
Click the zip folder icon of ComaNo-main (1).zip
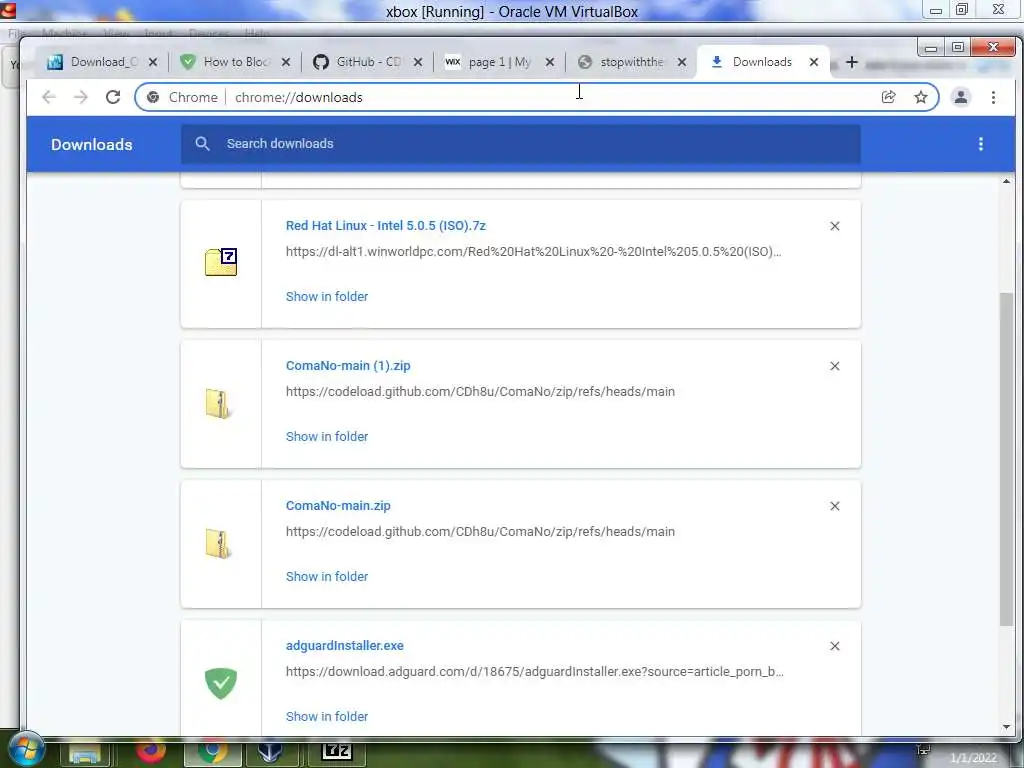(x=217, y=403)
